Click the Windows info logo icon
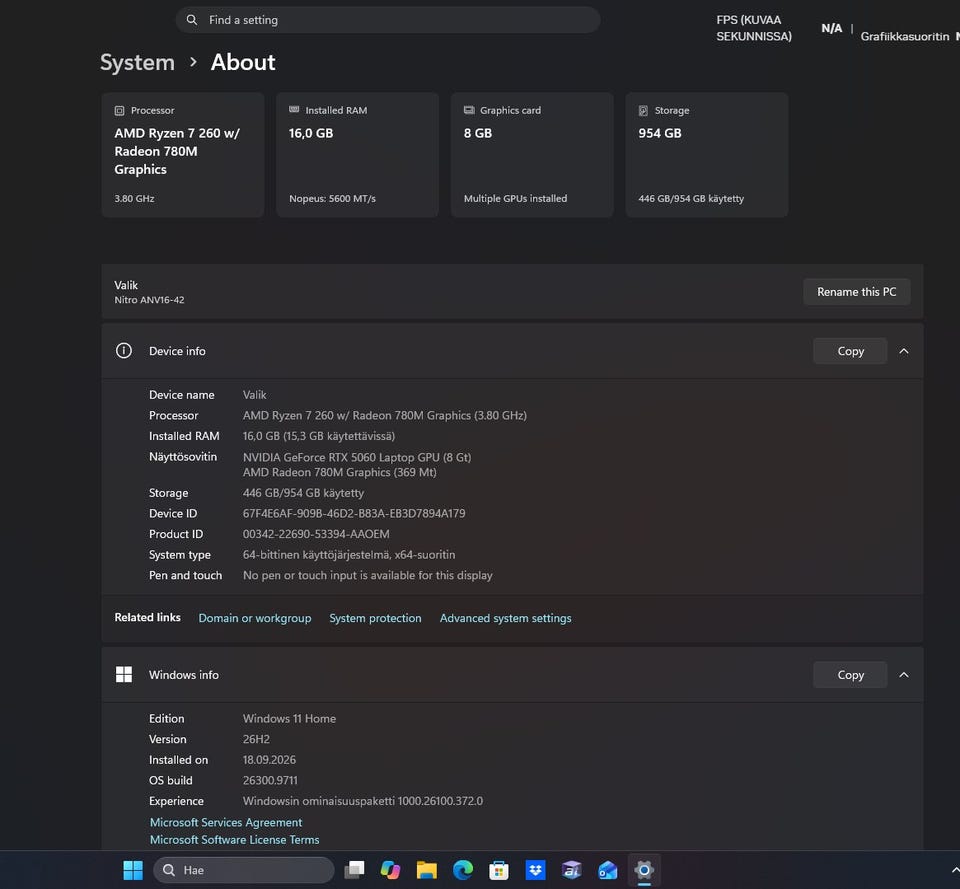 pos(124,675)
